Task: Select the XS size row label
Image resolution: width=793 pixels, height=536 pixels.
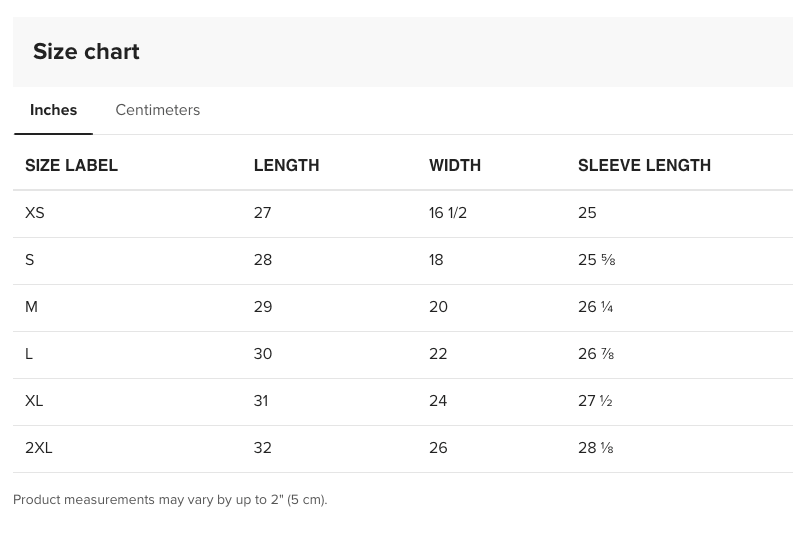Action: pos(35,213)
